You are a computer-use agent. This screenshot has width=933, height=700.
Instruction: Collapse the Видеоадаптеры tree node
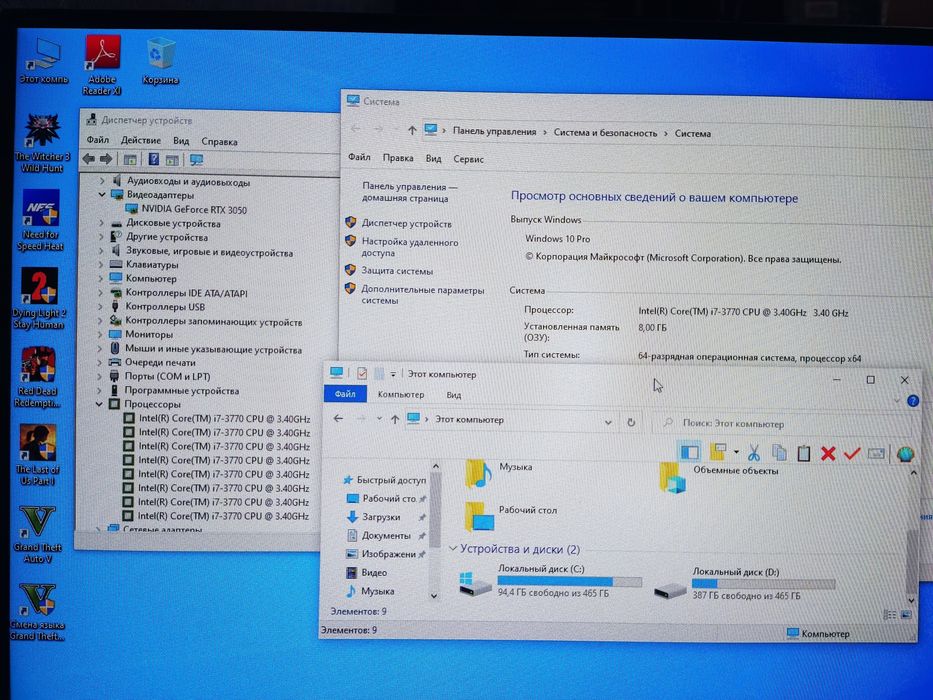[102, 195]
